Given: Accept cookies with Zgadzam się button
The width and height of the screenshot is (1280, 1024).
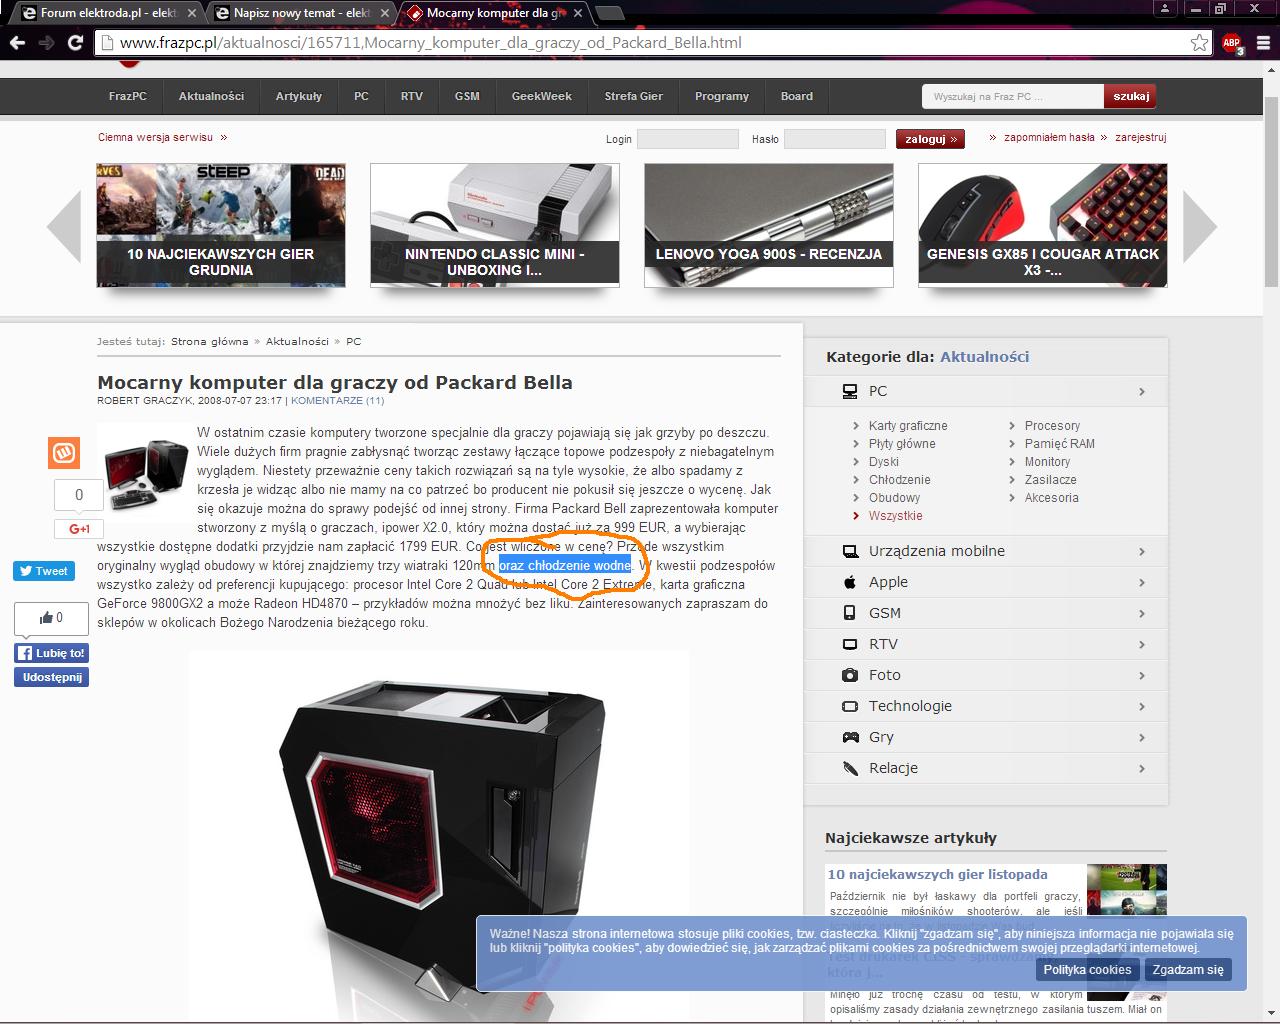Looking at the screenshot, I should click(x=1187, y=969).
